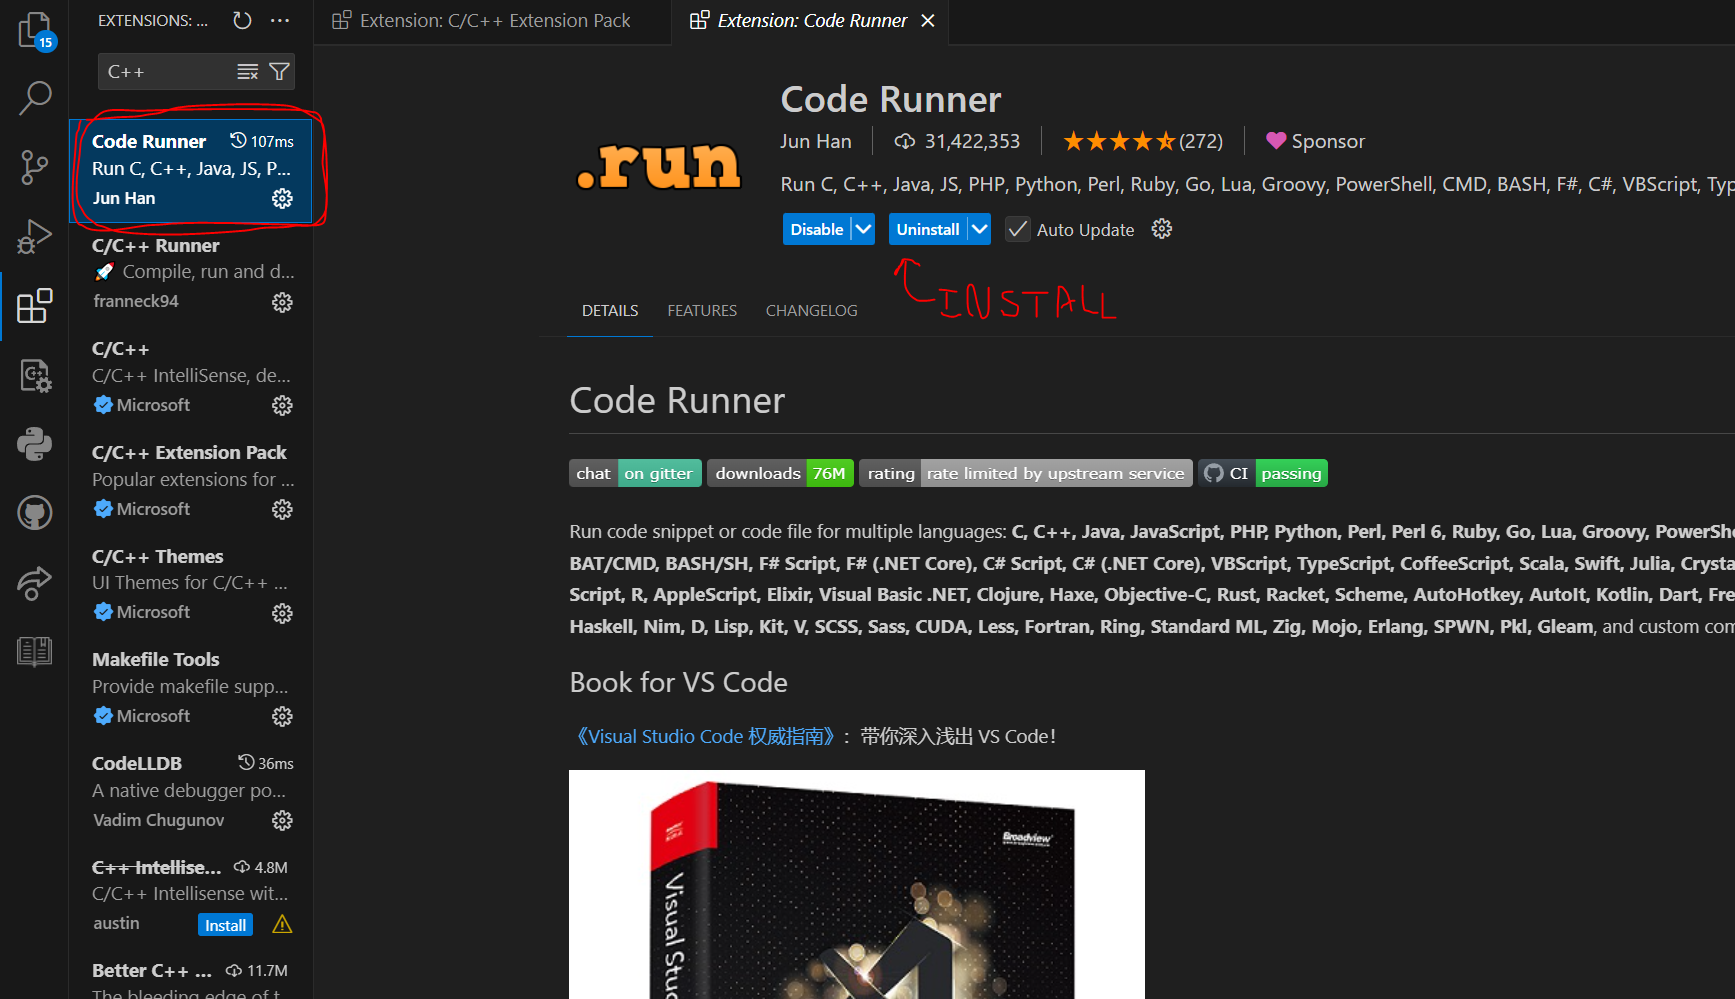Open the Disable dropdown arrow
1735x999 pixels.
click(x=863, y=229)
